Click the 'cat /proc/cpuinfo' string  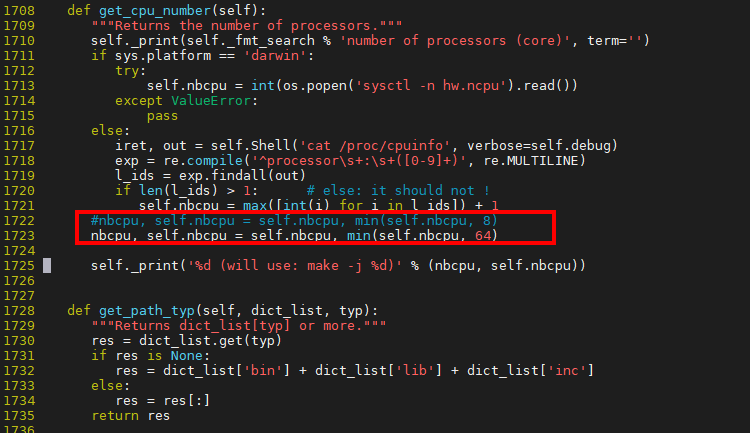375,145
